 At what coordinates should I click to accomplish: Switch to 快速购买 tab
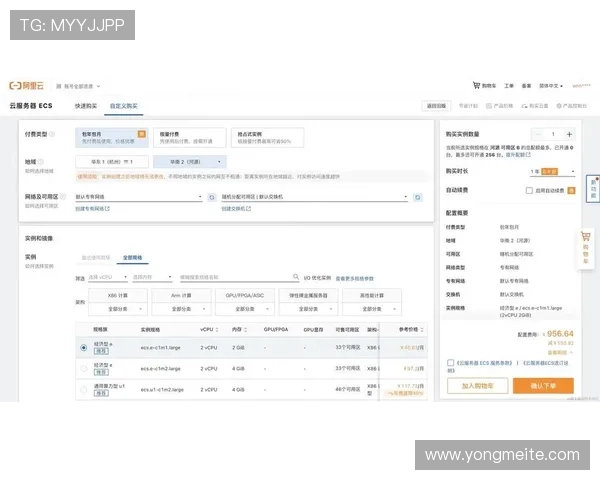[x=86, y=106]
